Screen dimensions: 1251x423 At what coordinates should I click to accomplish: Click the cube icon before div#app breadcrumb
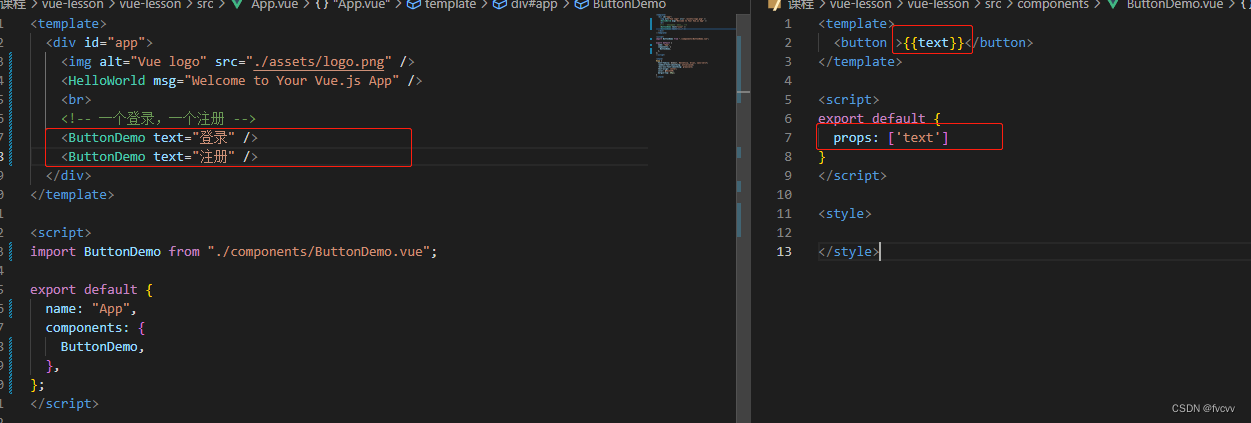500,4
